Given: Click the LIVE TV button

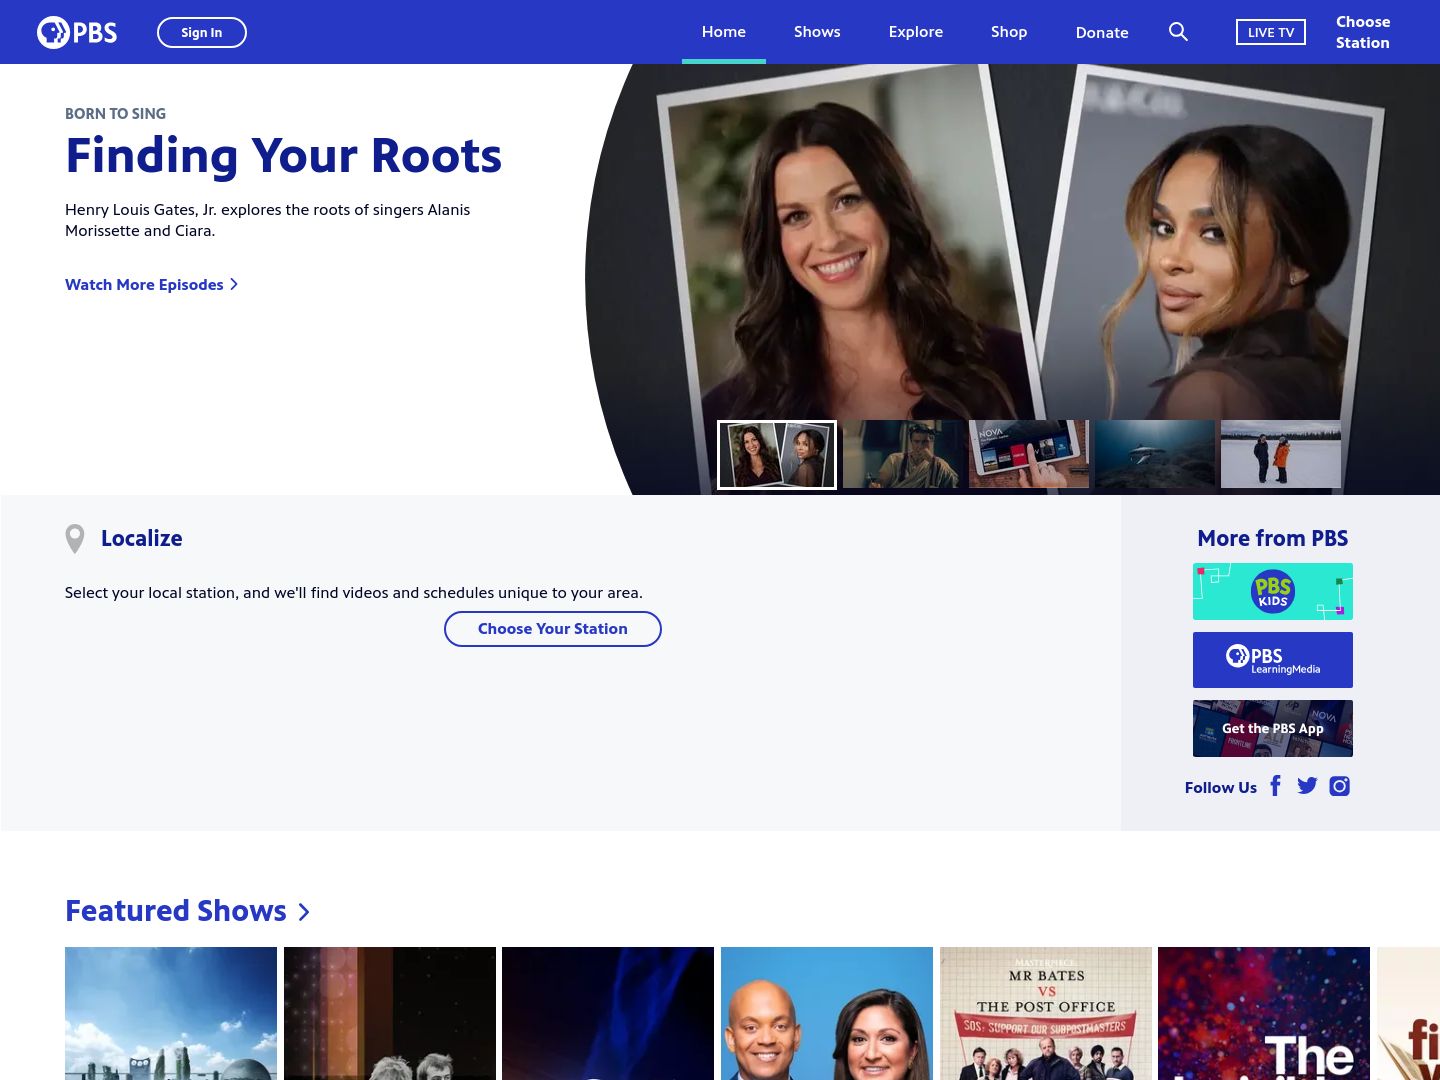Looking at the screenshot, I should pyautogui.click(x=1270, y=32).
